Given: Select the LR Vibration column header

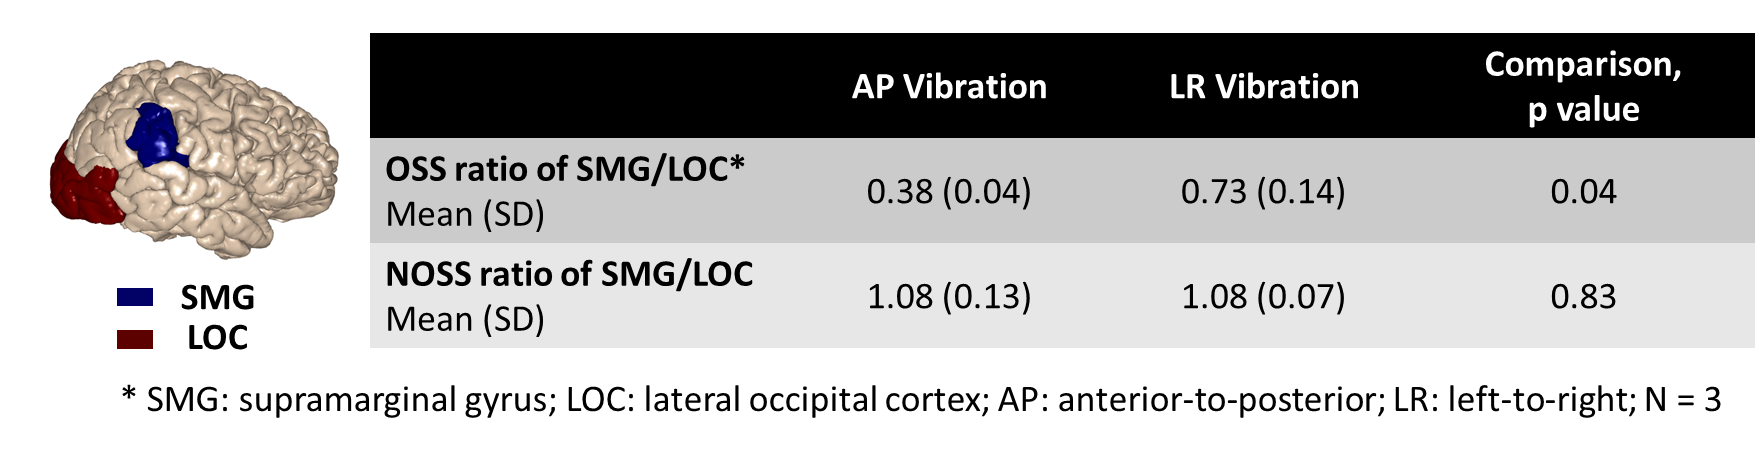Looking at the screenshot, I should (x=1264, y=87).
